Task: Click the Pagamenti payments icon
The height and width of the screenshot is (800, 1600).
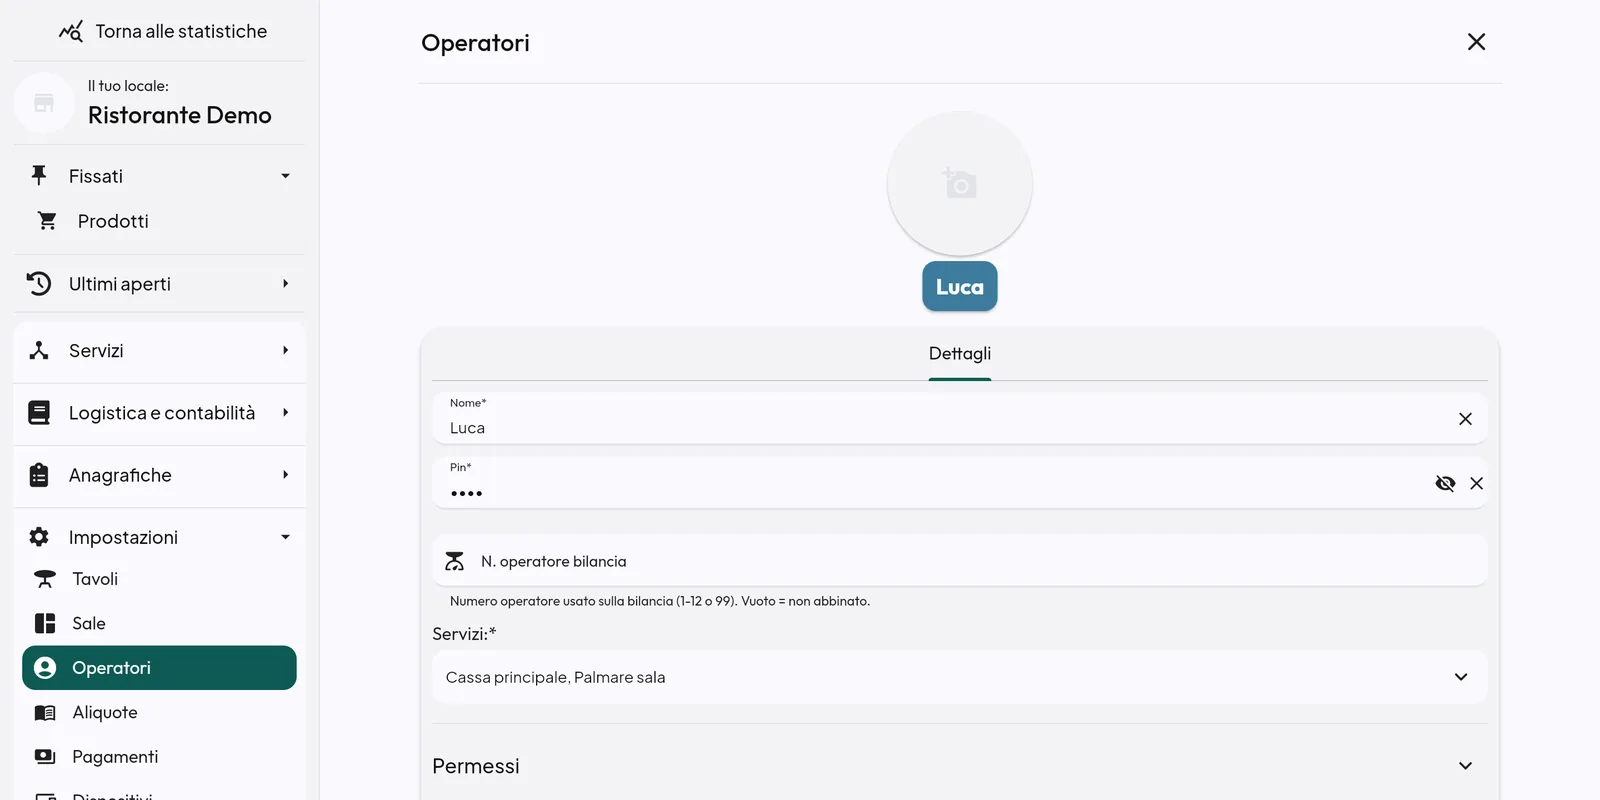Action: [x=45, y=757]
